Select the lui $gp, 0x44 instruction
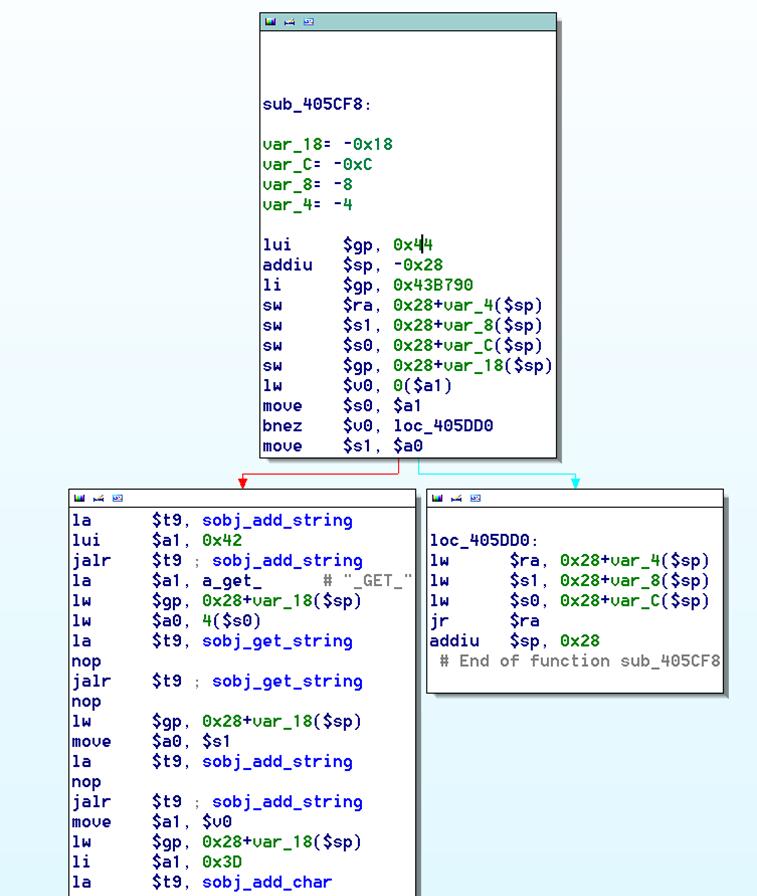Viewport: 757px width, 896px height. [347, 245]
